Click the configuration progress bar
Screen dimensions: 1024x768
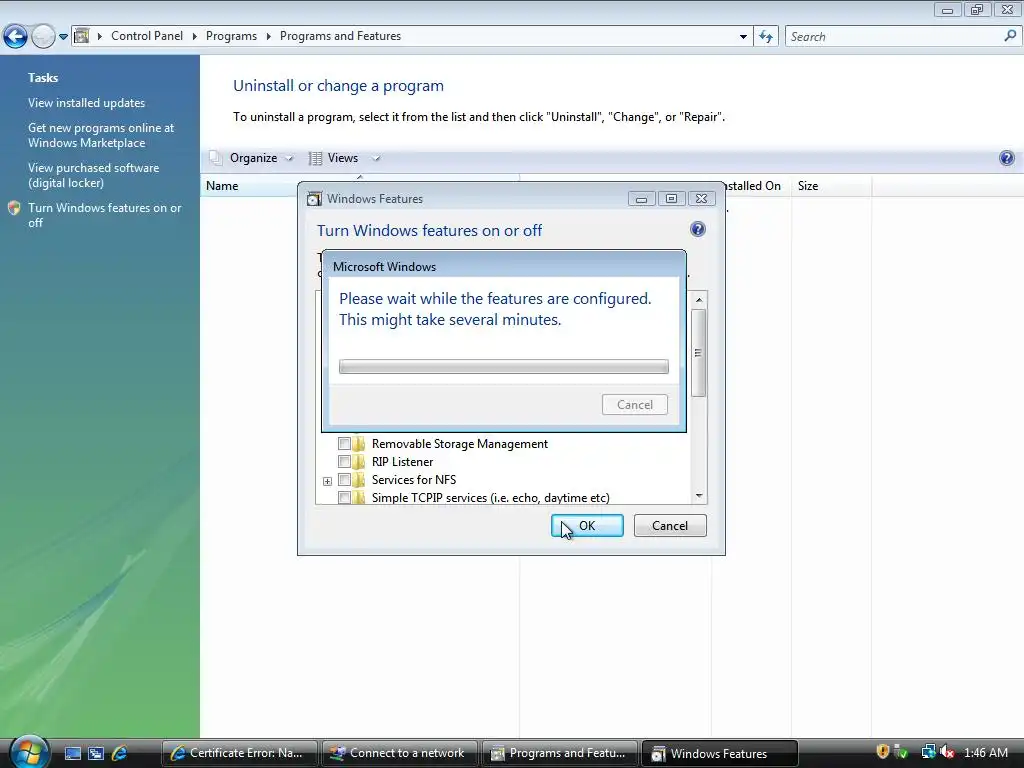(x=504, y=366)
